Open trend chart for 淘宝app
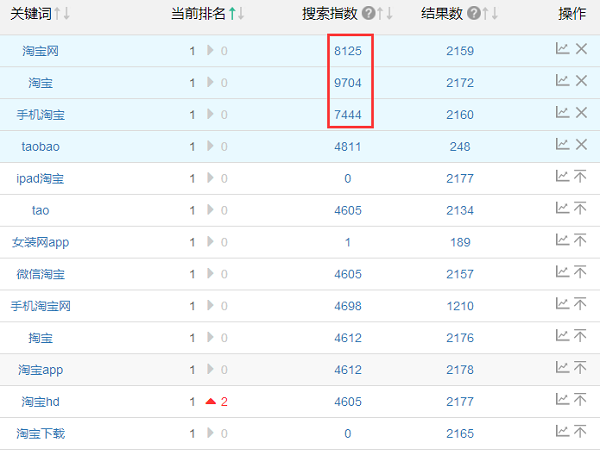The image size is (600, 455). click(x=562, y=368)
